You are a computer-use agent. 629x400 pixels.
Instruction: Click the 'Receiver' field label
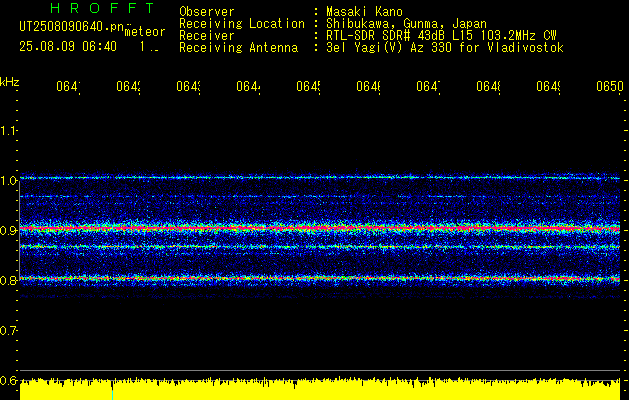click(207, 36)
